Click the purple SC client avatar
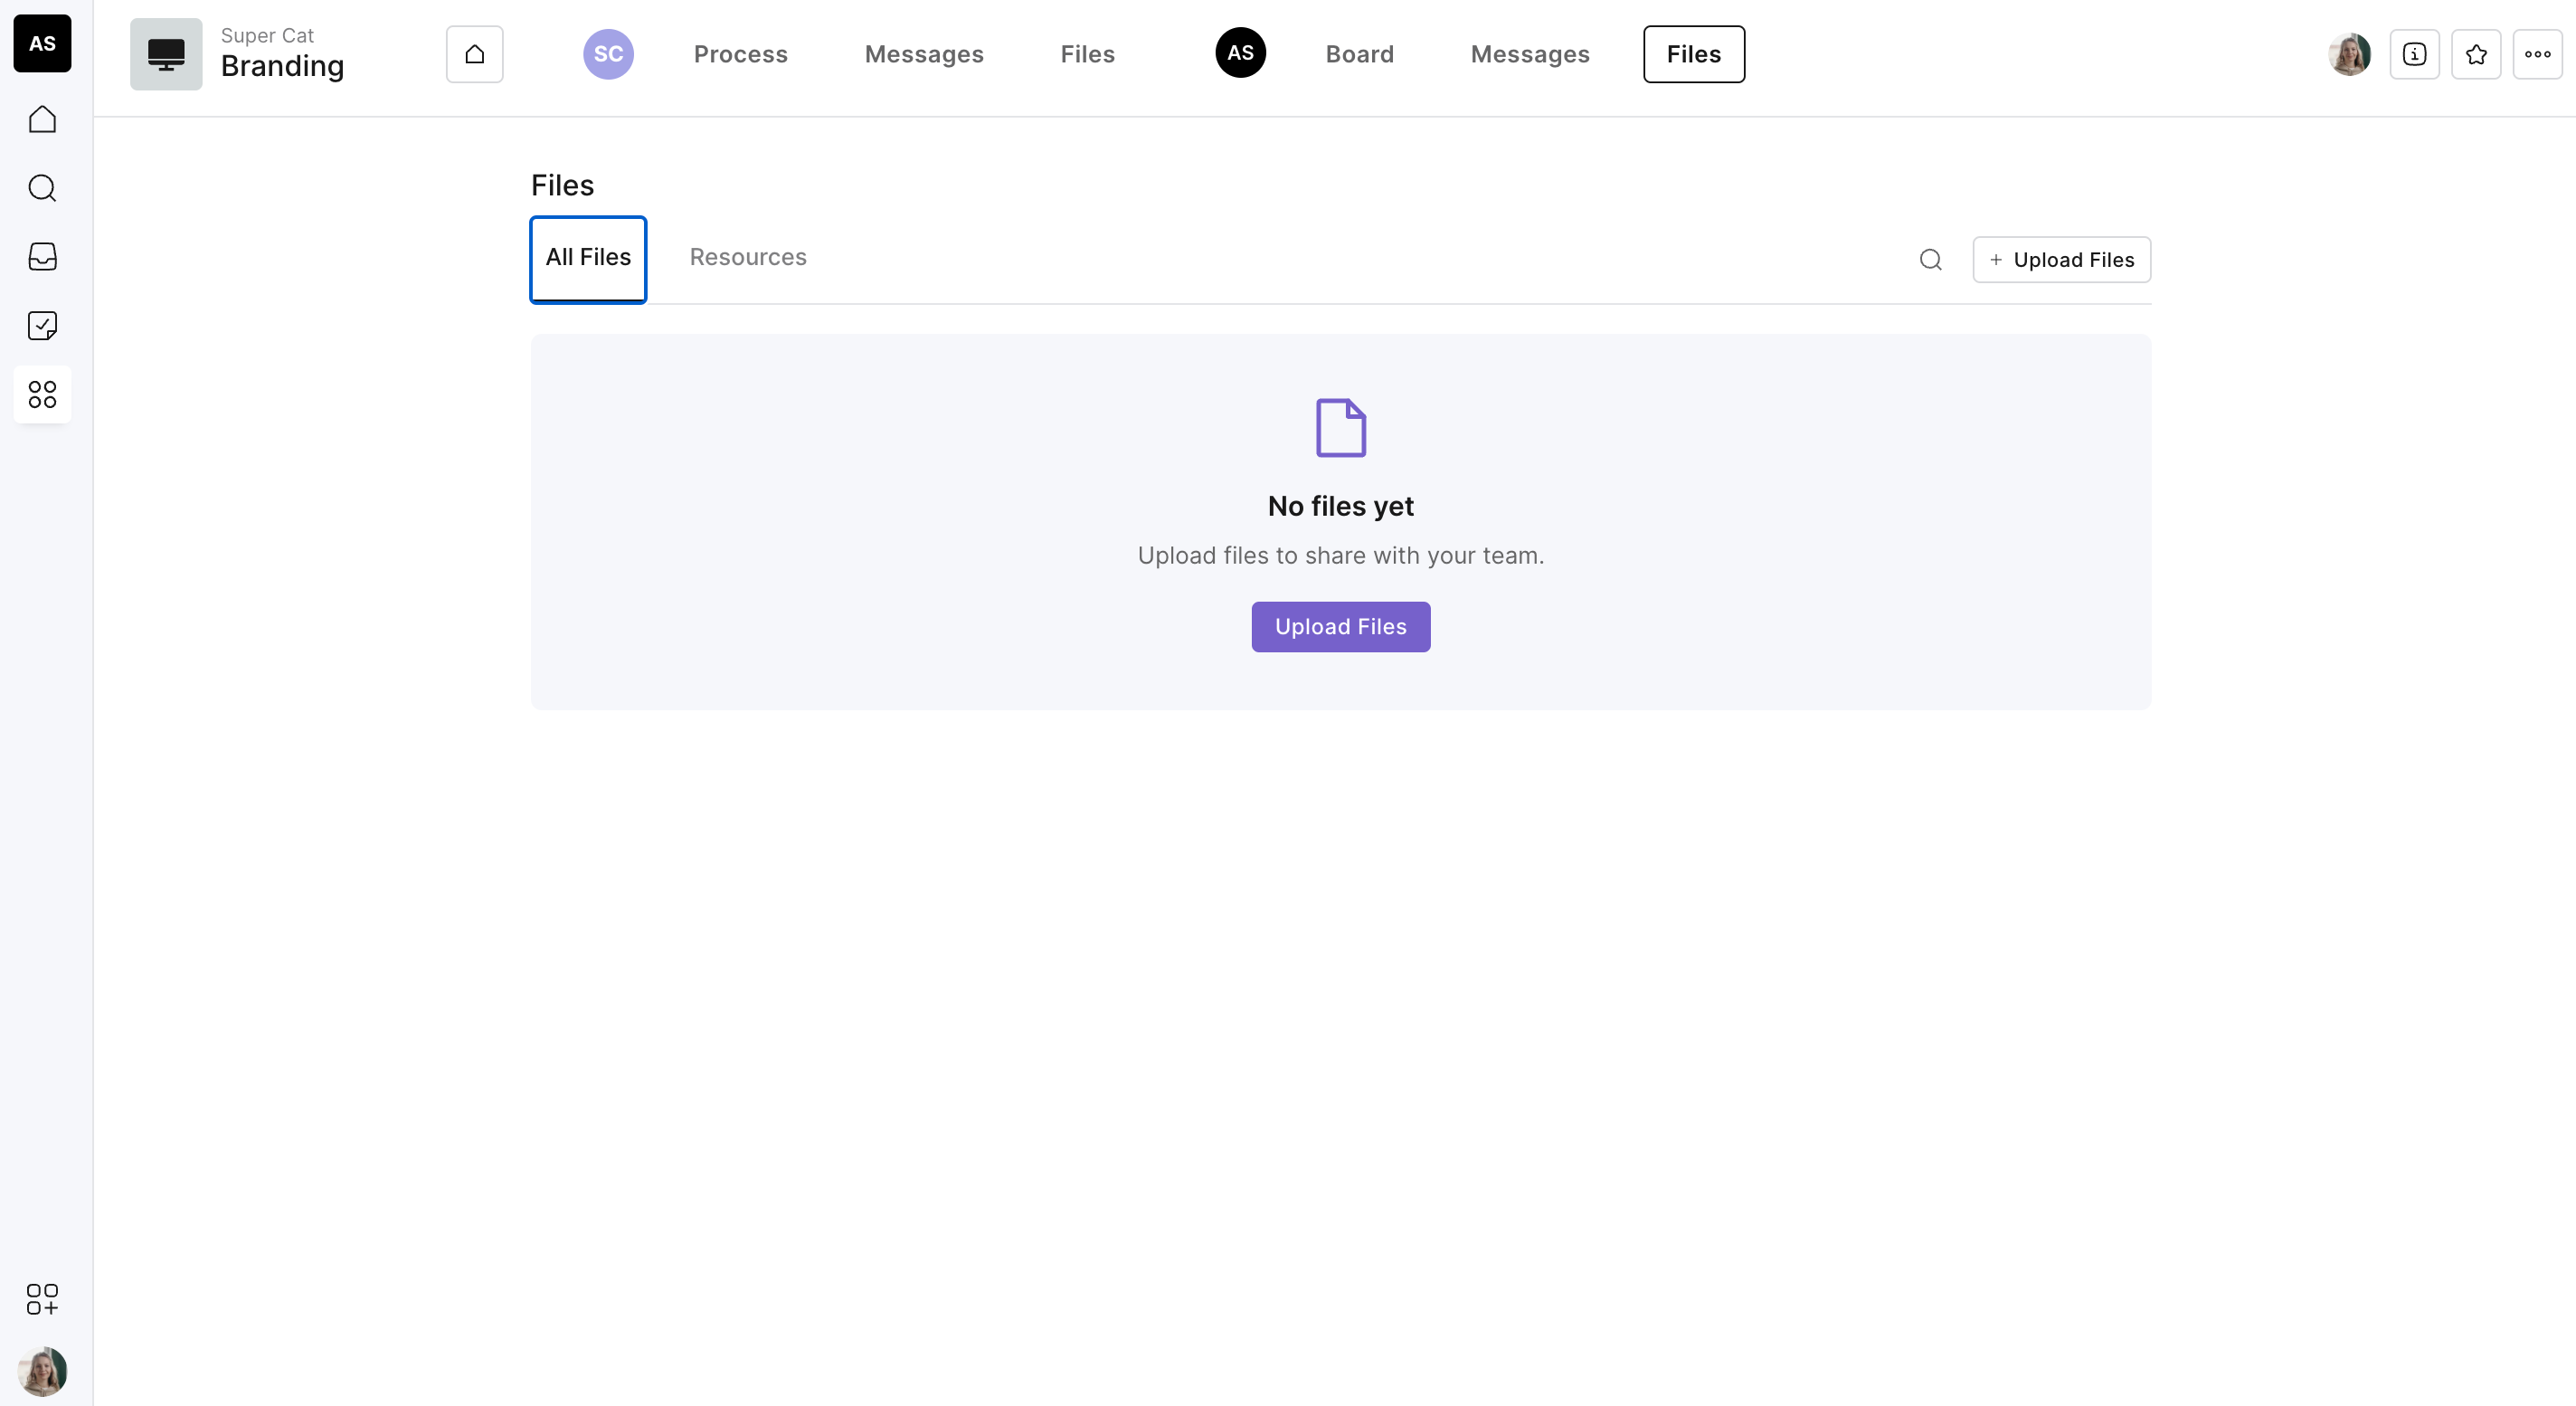The width and height of the screenshot is (2576, 1406). pyautogui.click(x=608, y=54)
